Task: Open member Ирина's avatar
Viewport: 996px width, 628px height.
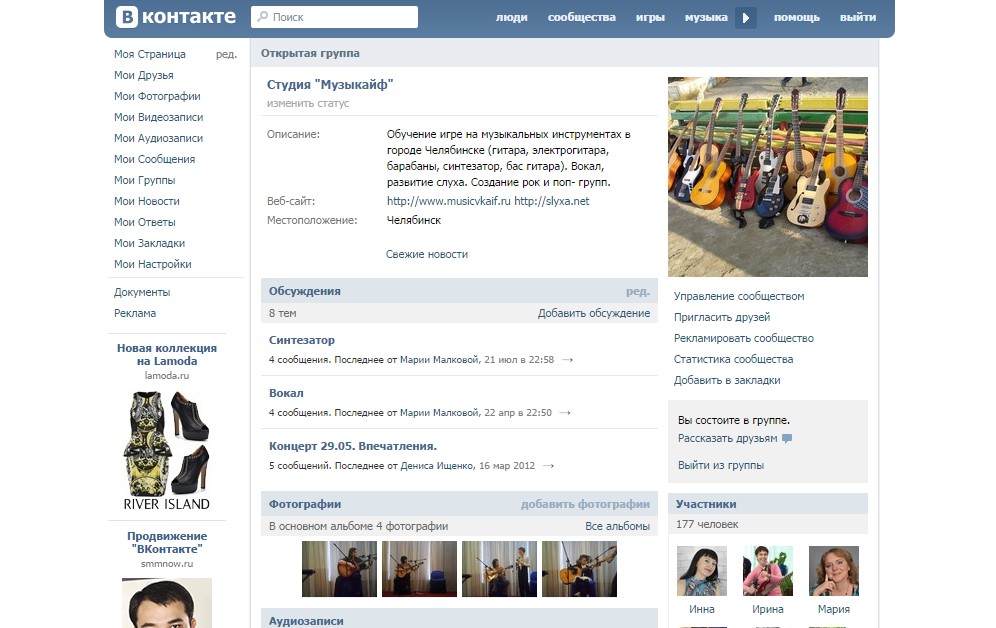Action: click(768, 571)
